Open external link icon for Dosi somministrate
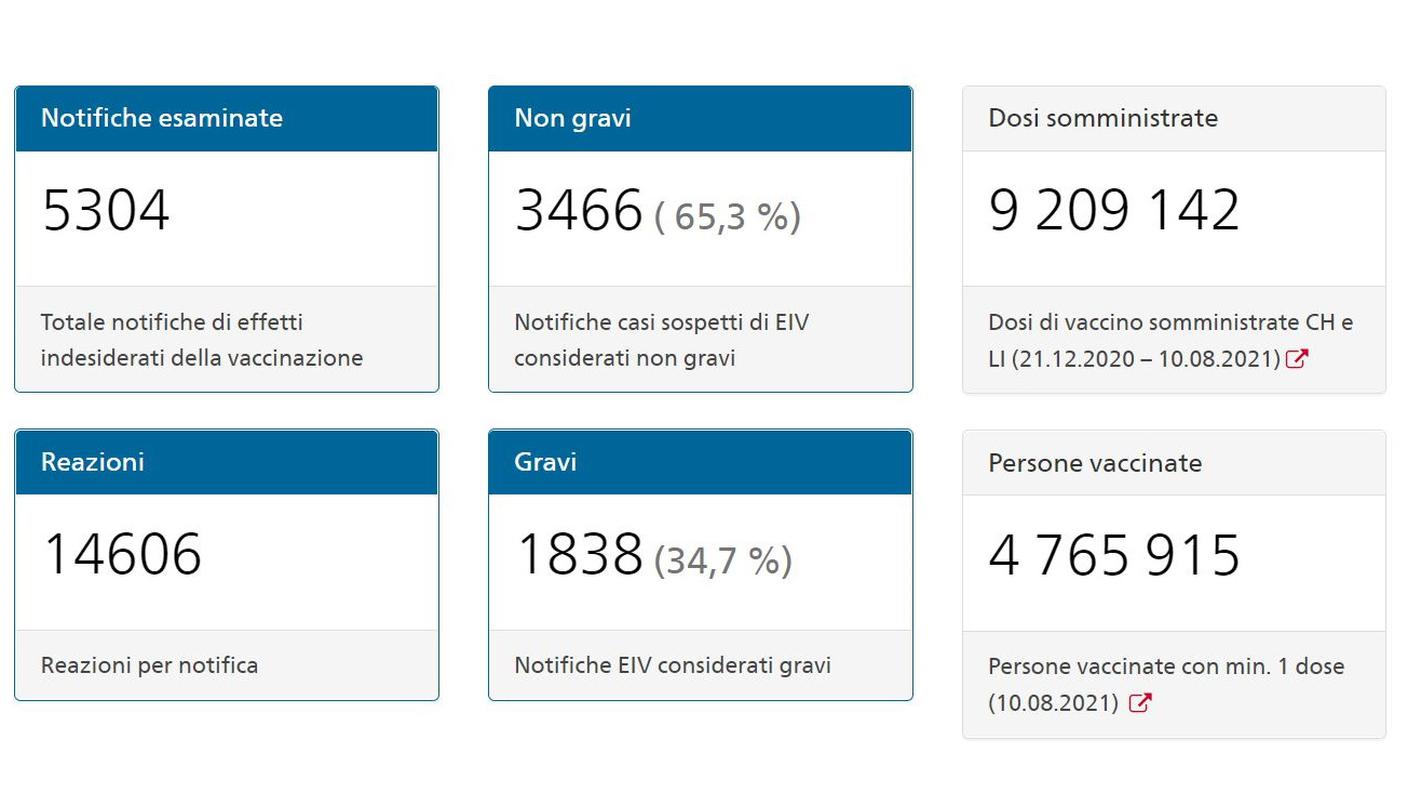The height and width of the screenshot is (792, 1408). [x=1296, y=358]
